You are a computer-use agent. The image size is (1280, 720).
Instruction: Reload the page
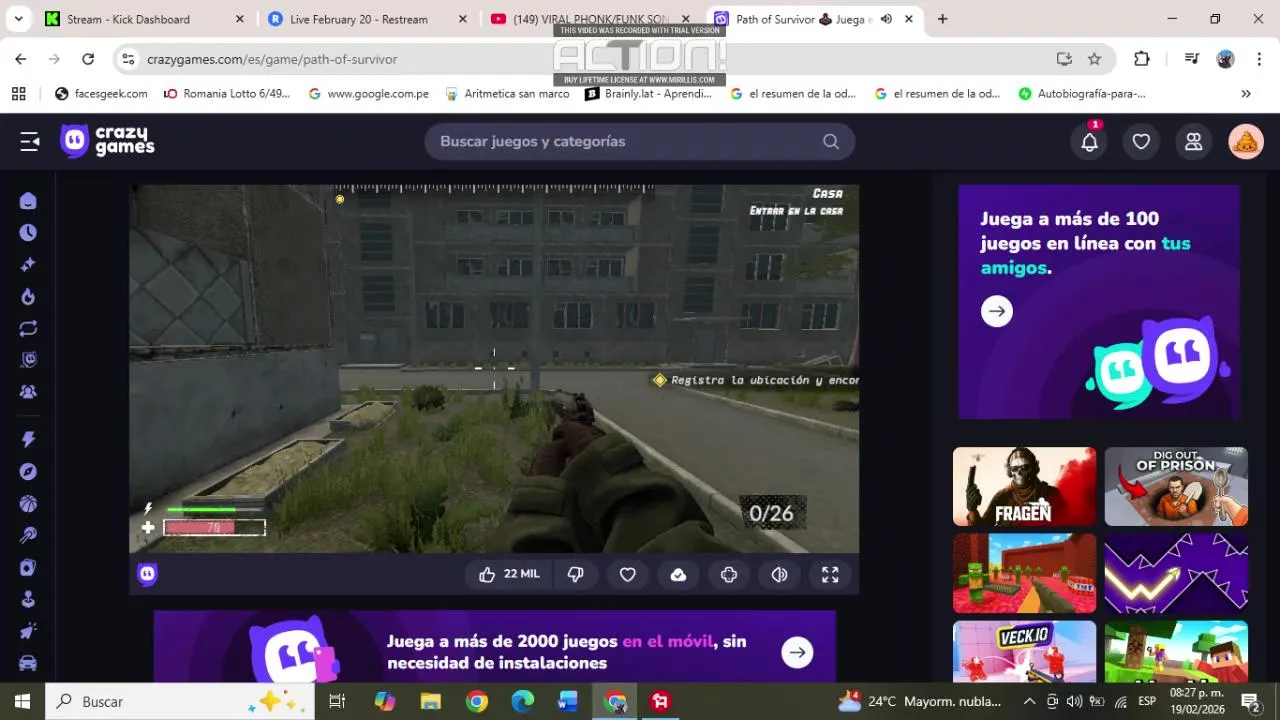(x=88, y=59)
